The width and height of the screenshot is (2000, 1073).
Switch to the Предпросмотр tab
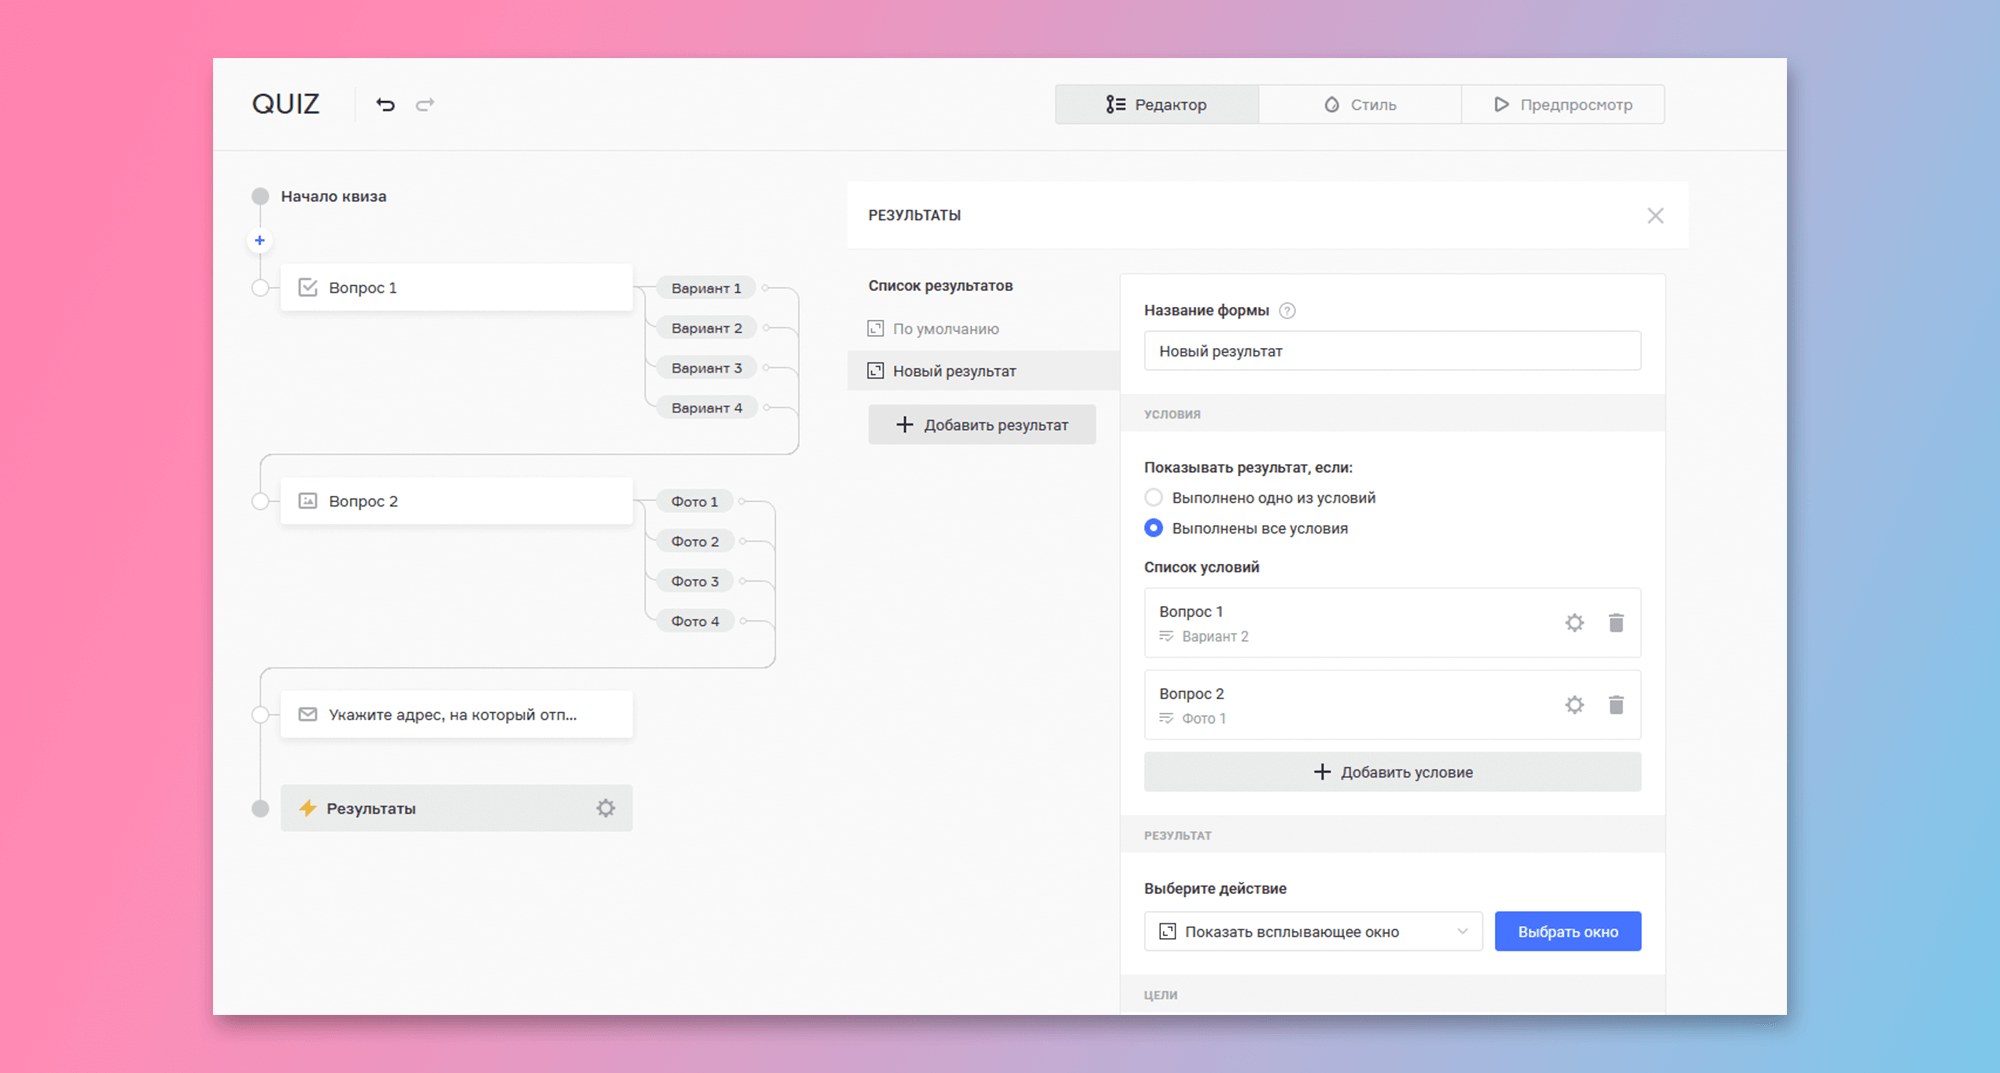coord(1563,104)
